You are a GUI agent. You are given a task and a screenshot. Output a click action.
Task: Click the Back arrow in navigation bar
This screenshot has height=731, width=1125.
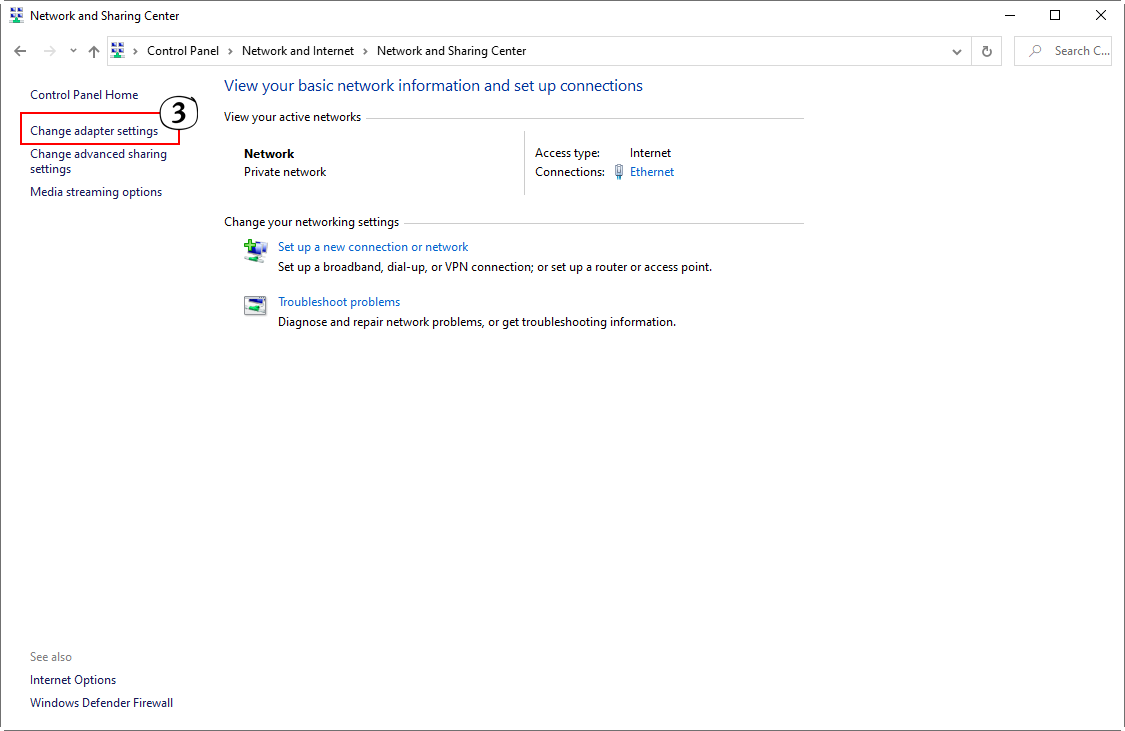pyautogui.click(x=20, y=51)
